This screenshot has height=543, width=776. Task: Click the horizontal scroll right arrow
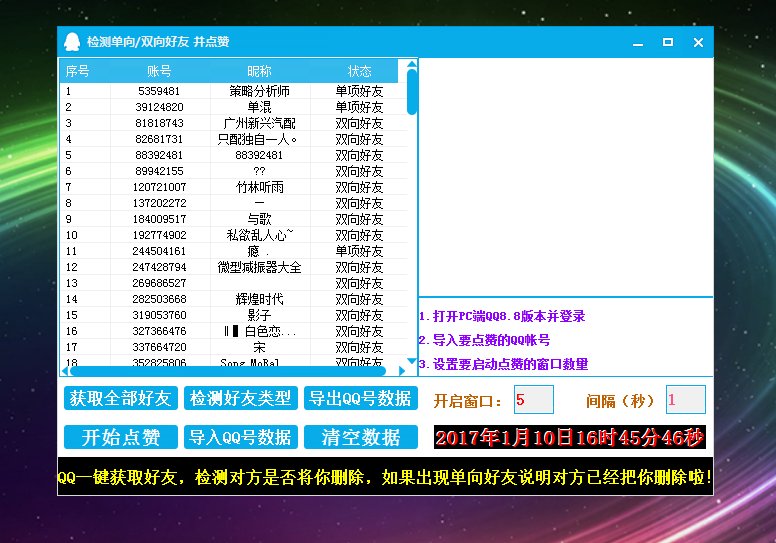(402, 371)
